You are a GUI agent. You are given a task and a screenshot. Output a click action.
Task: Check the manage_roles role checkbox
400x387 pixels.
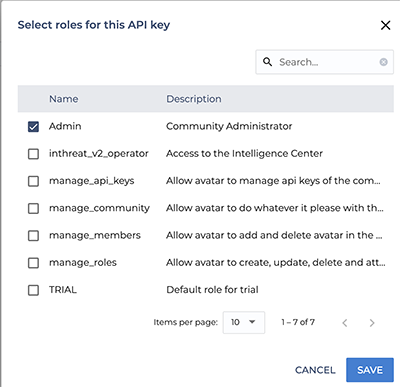tap(33, 263)
